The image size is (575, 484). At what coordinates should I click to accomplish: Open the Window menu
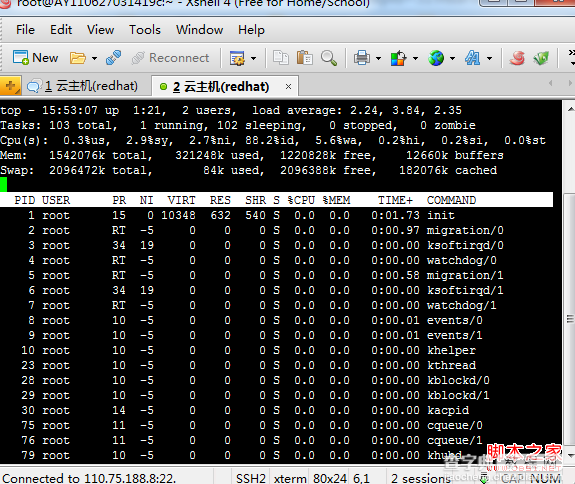point(199,30)
